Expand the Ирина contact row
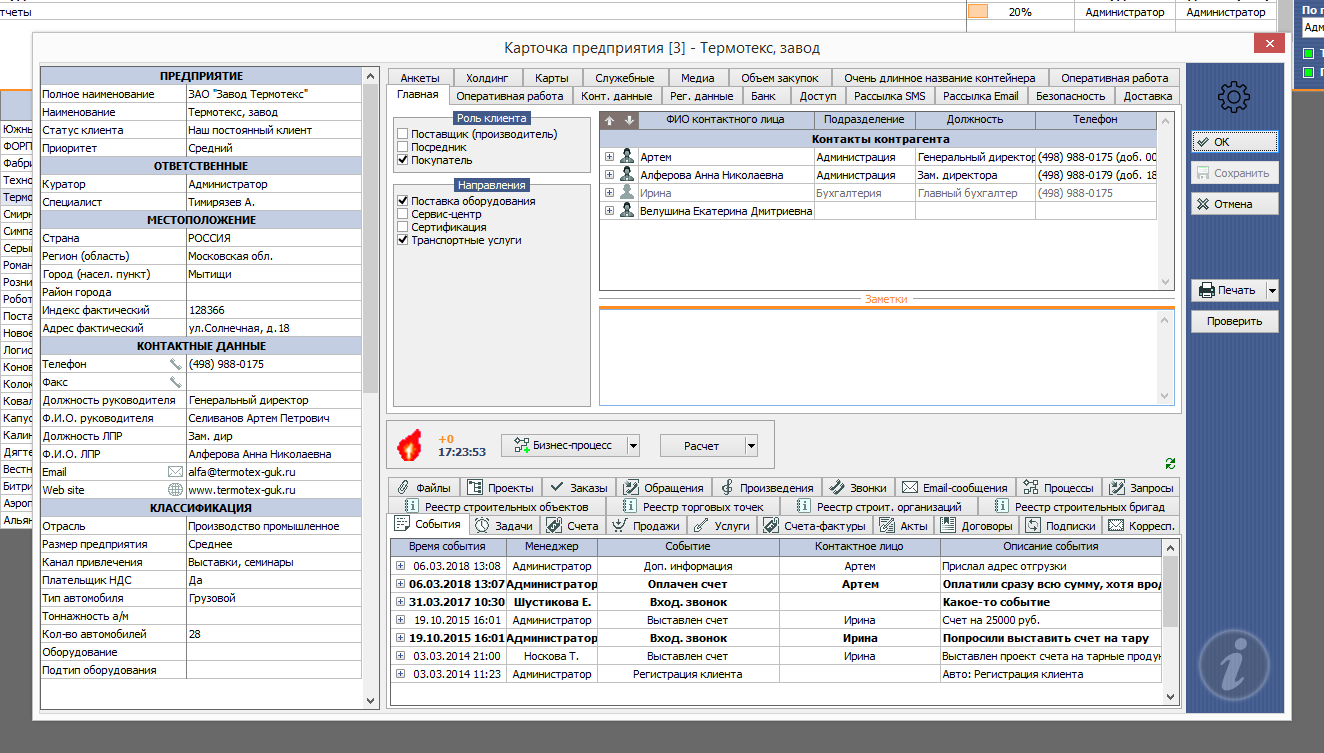This screenshot has height=753, width=1324. (609, 193)
